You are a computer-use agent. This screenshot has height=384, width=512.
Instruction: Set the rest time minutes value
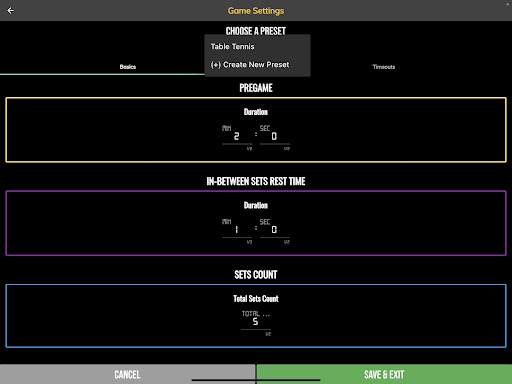(237, 229)
